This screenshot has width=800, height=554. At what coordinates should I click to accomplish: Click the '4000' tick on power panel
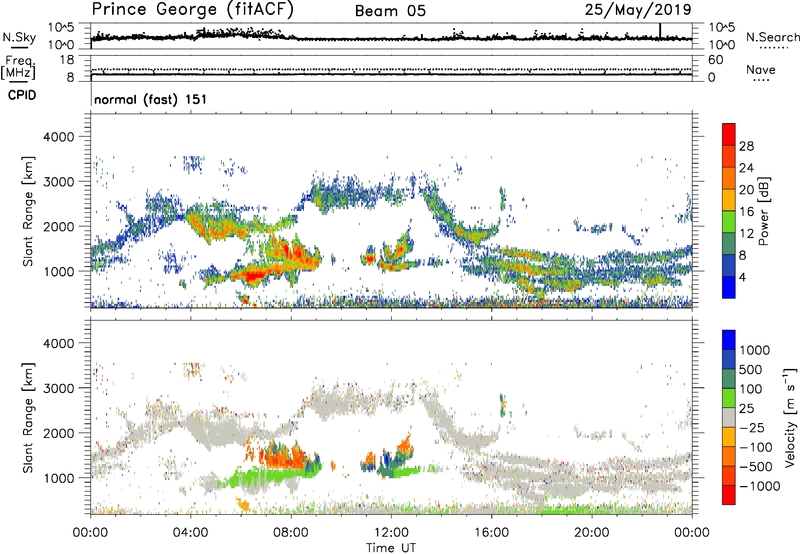tap(58, 137)
